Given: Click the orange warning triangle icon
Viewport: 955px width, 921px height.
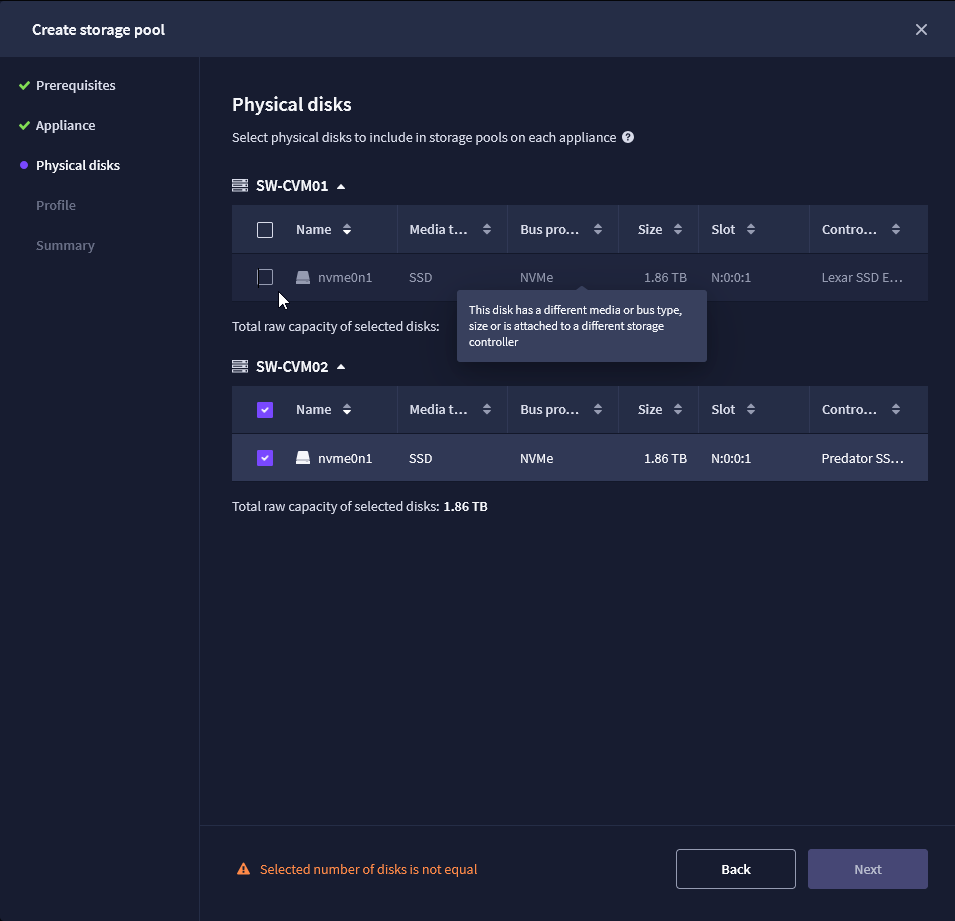Looking at the screenshot, I should (x=243, y=869).
